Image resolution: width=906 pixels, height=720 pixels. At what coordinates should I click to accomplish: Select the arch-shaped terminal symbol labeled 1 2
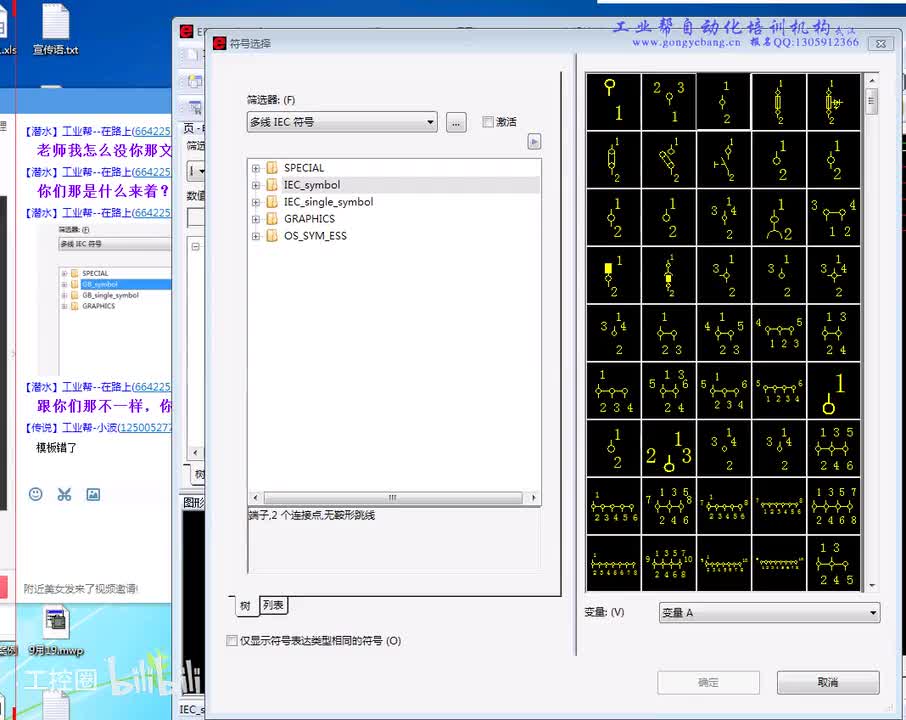pyautogui.click(x=779, y=217)
